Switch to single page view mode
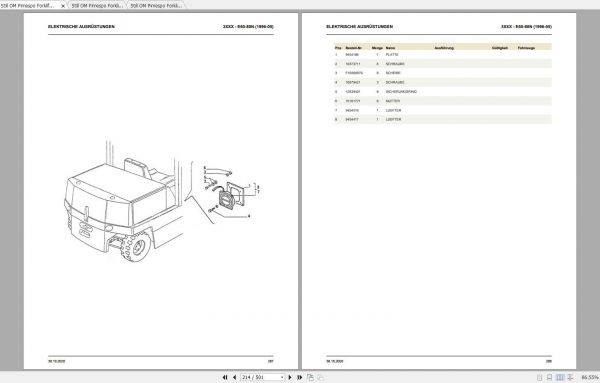Screen dimensions: 600x383 pos(540,377)
